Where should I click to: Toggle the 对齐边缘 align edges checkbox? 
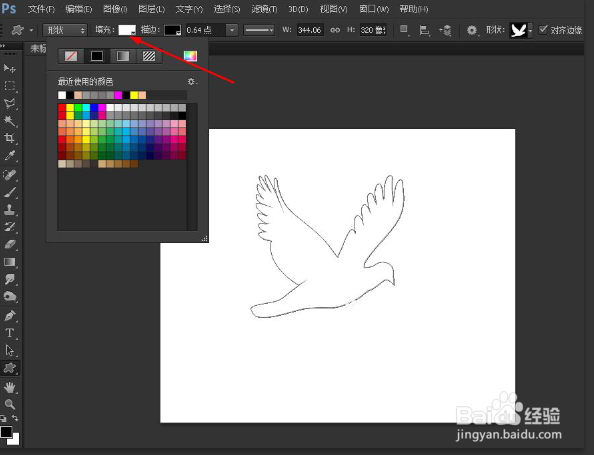coord(543,30)
